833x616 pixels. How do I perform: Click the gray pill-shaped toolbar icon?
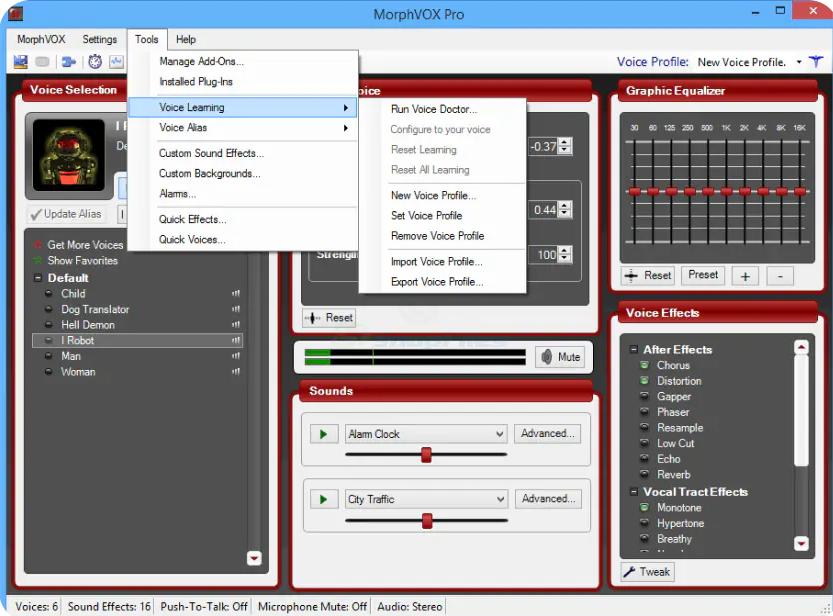(42, 62)
